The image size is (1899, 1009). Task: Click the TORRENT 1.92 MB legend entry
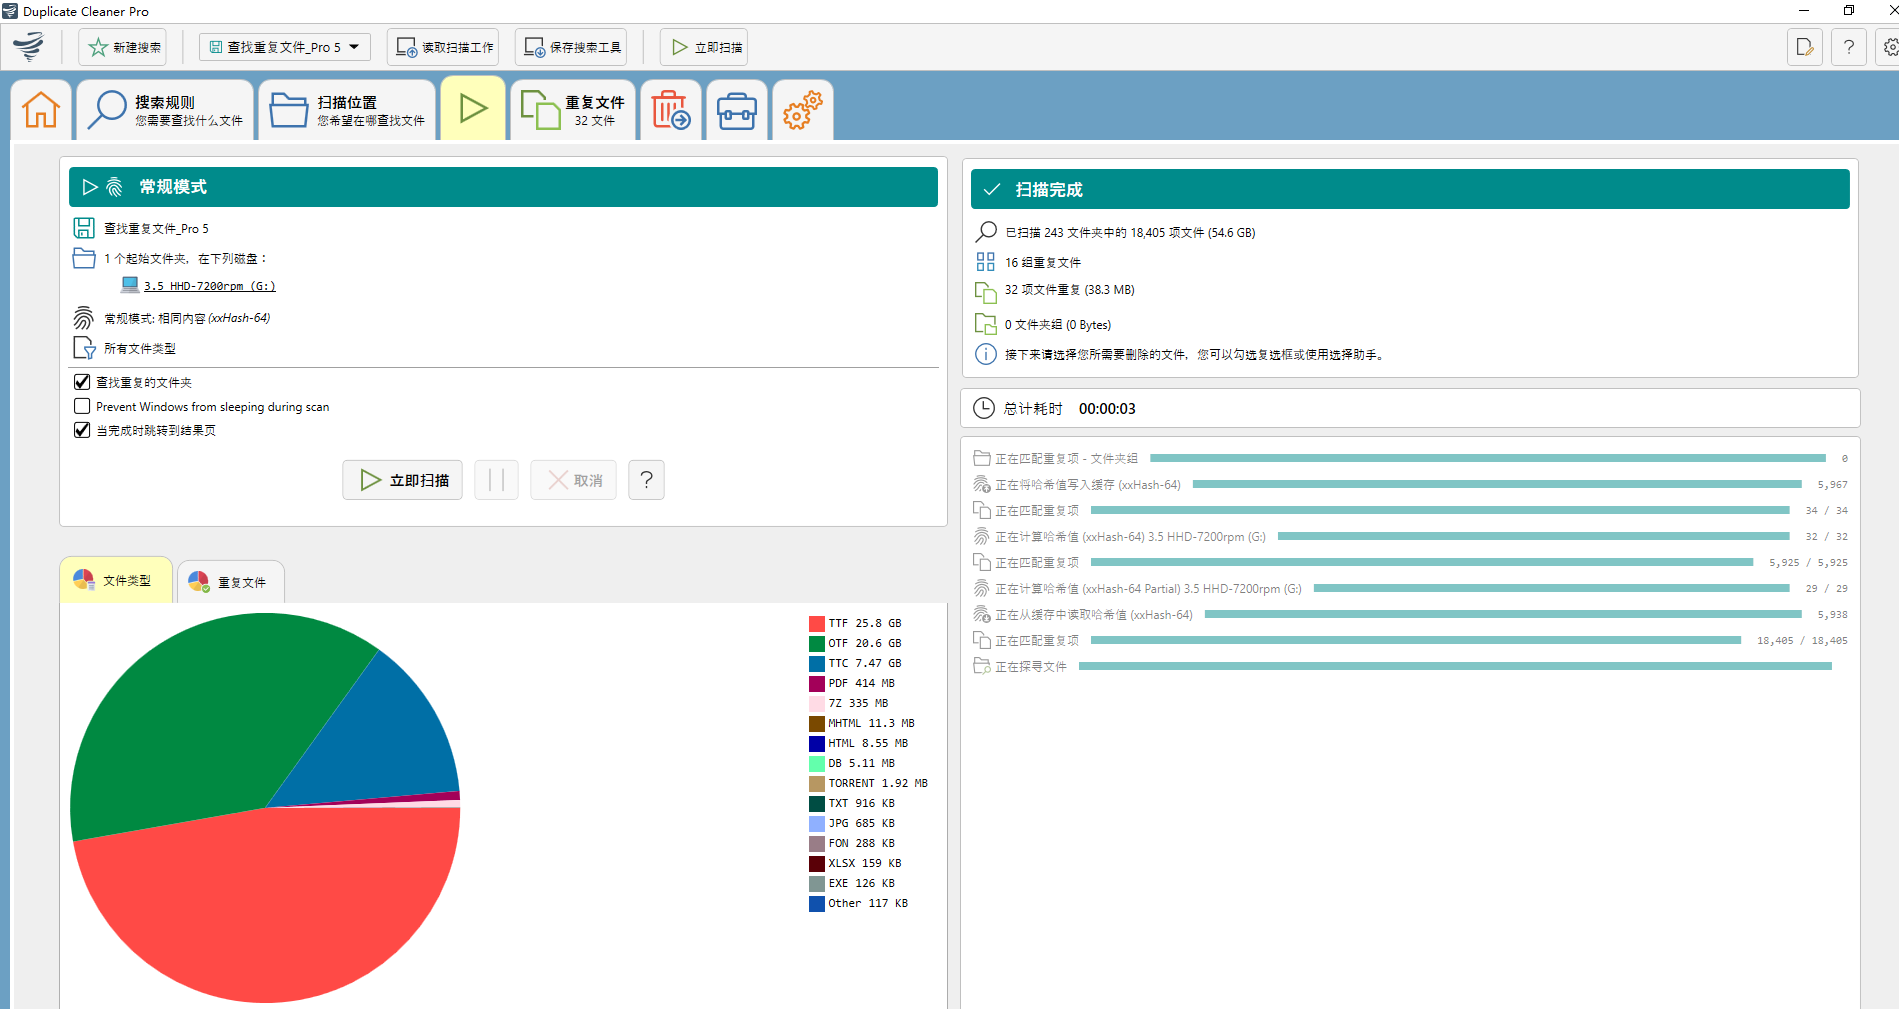click(x=869, y=783)
